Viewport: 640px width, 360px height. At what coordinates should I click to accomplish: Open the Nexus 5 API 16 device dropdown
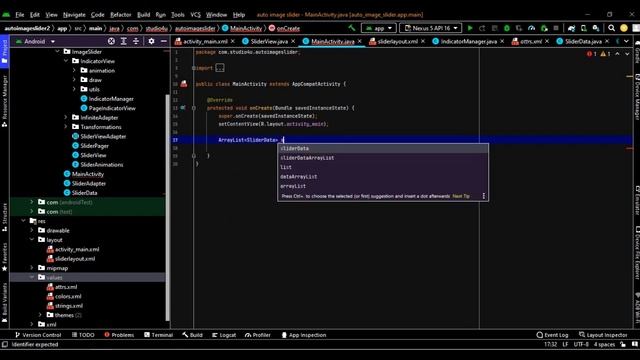pos(431,28)
